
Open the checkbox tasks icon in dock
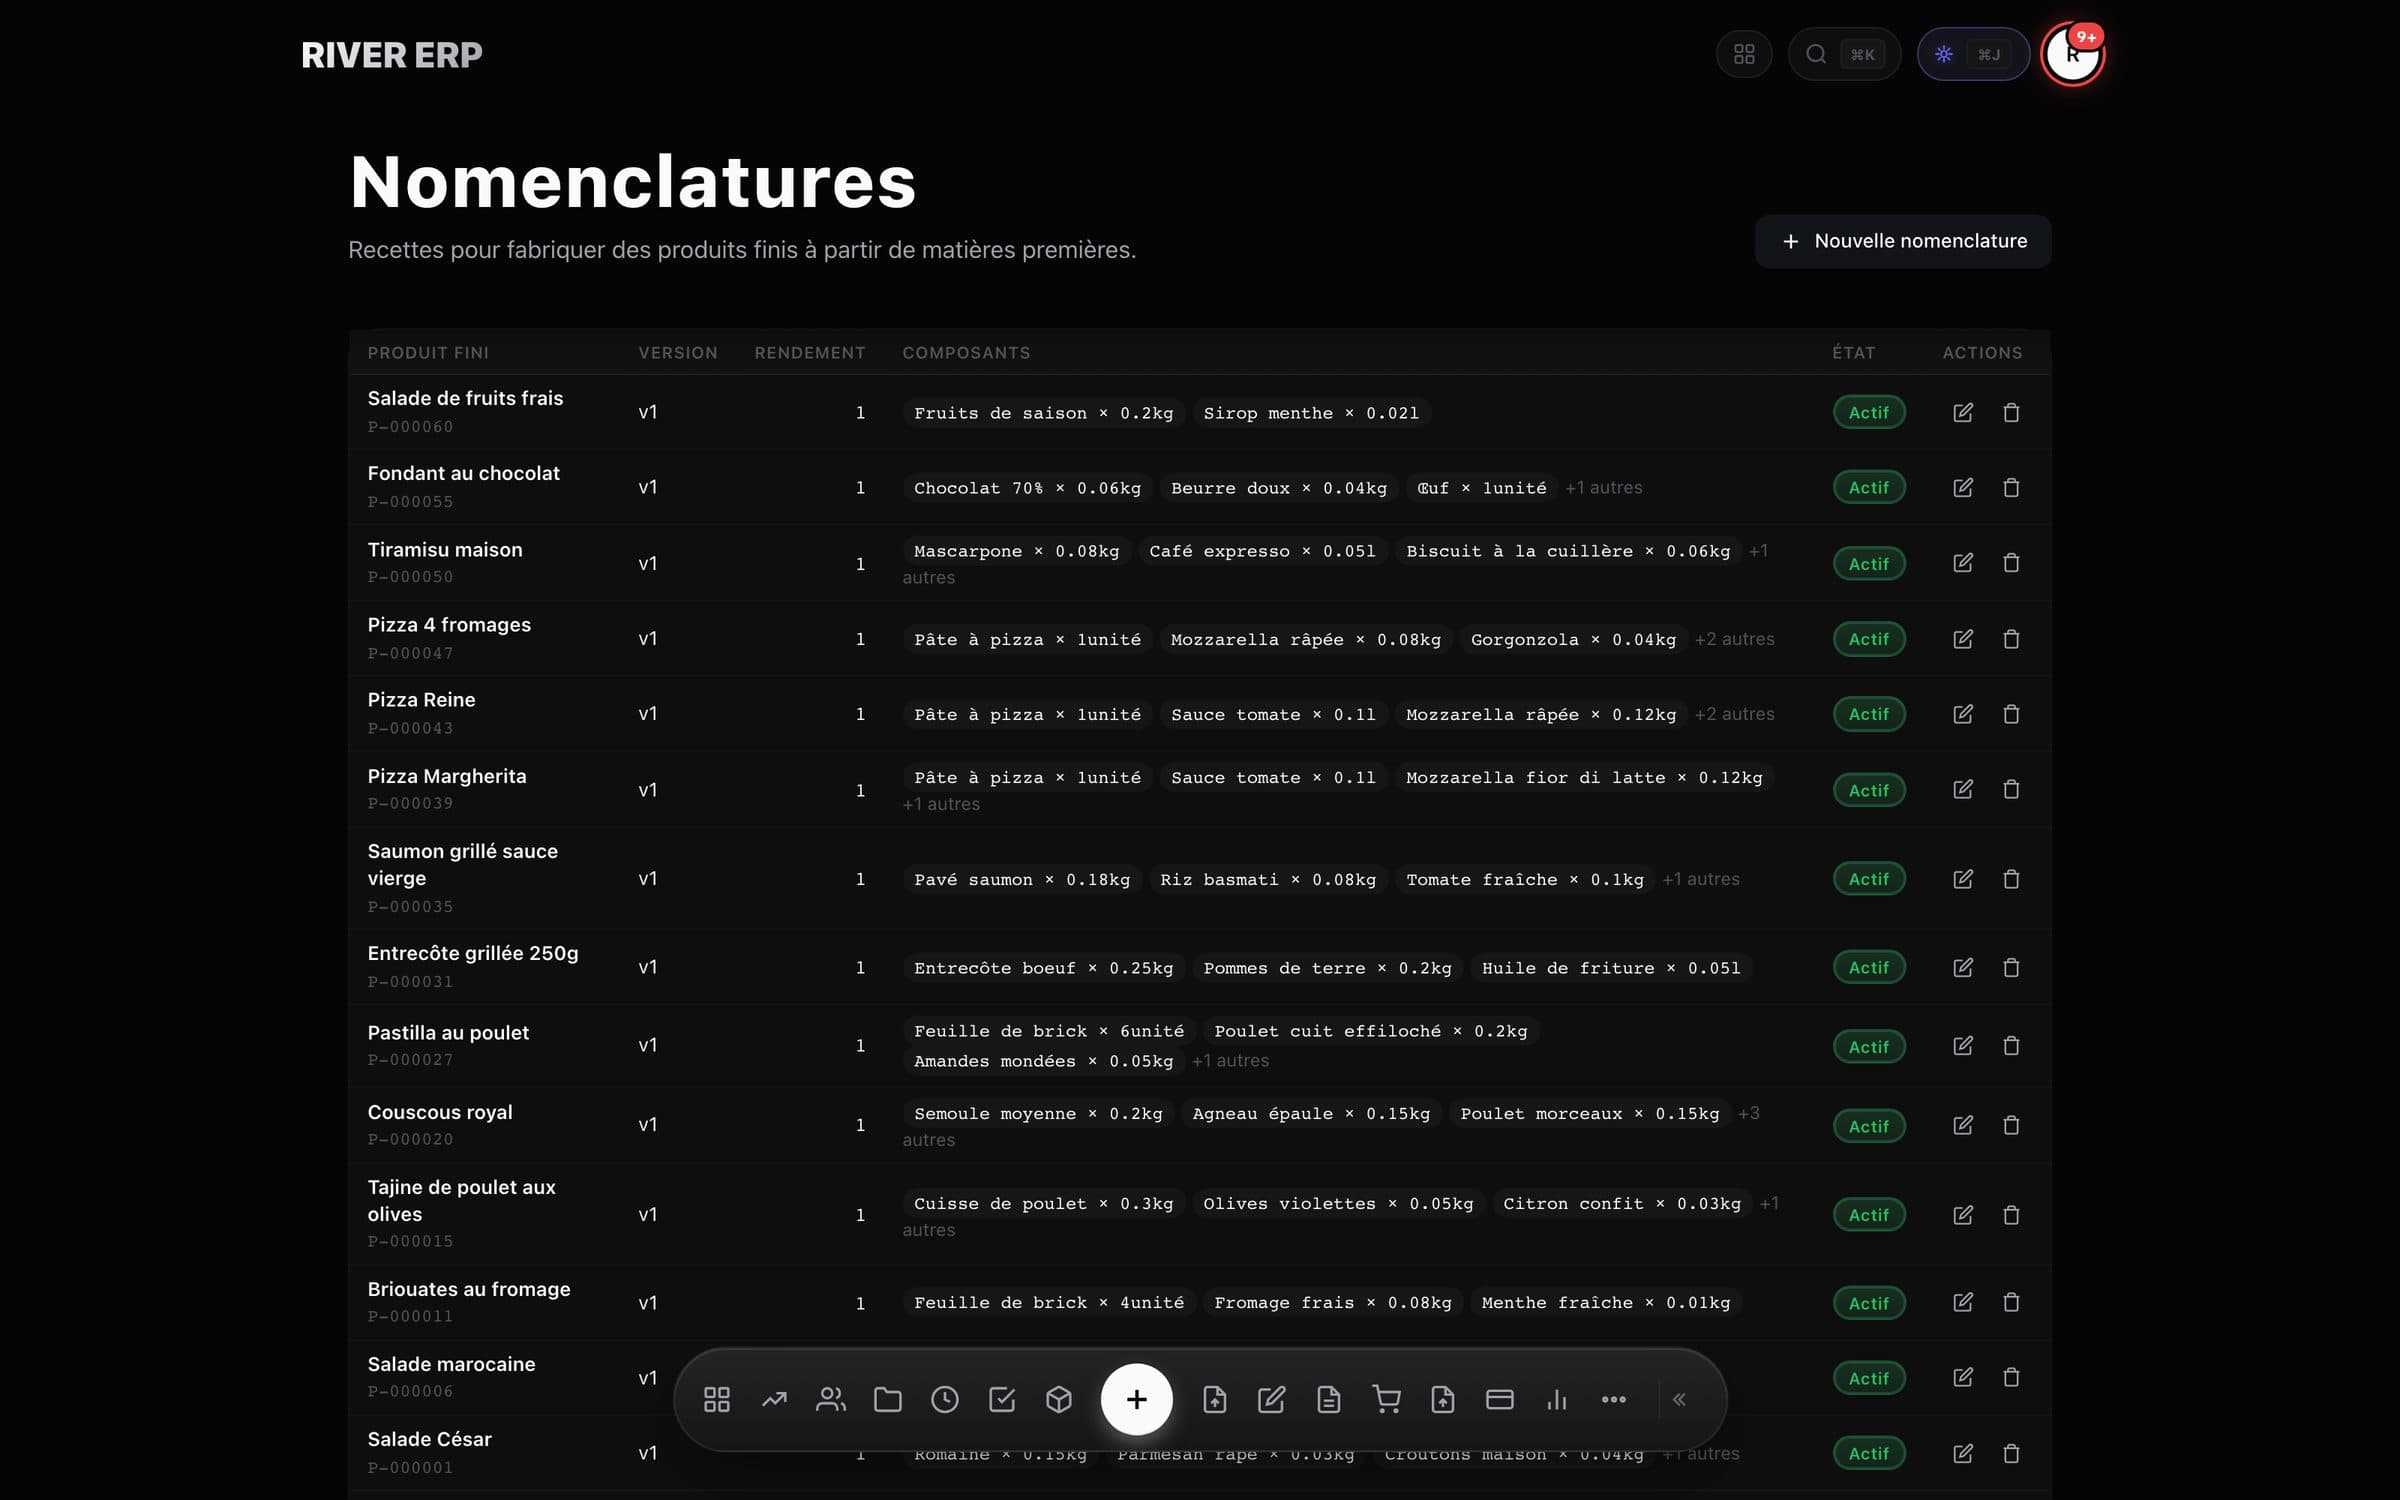click(x=1002, y=1400)
